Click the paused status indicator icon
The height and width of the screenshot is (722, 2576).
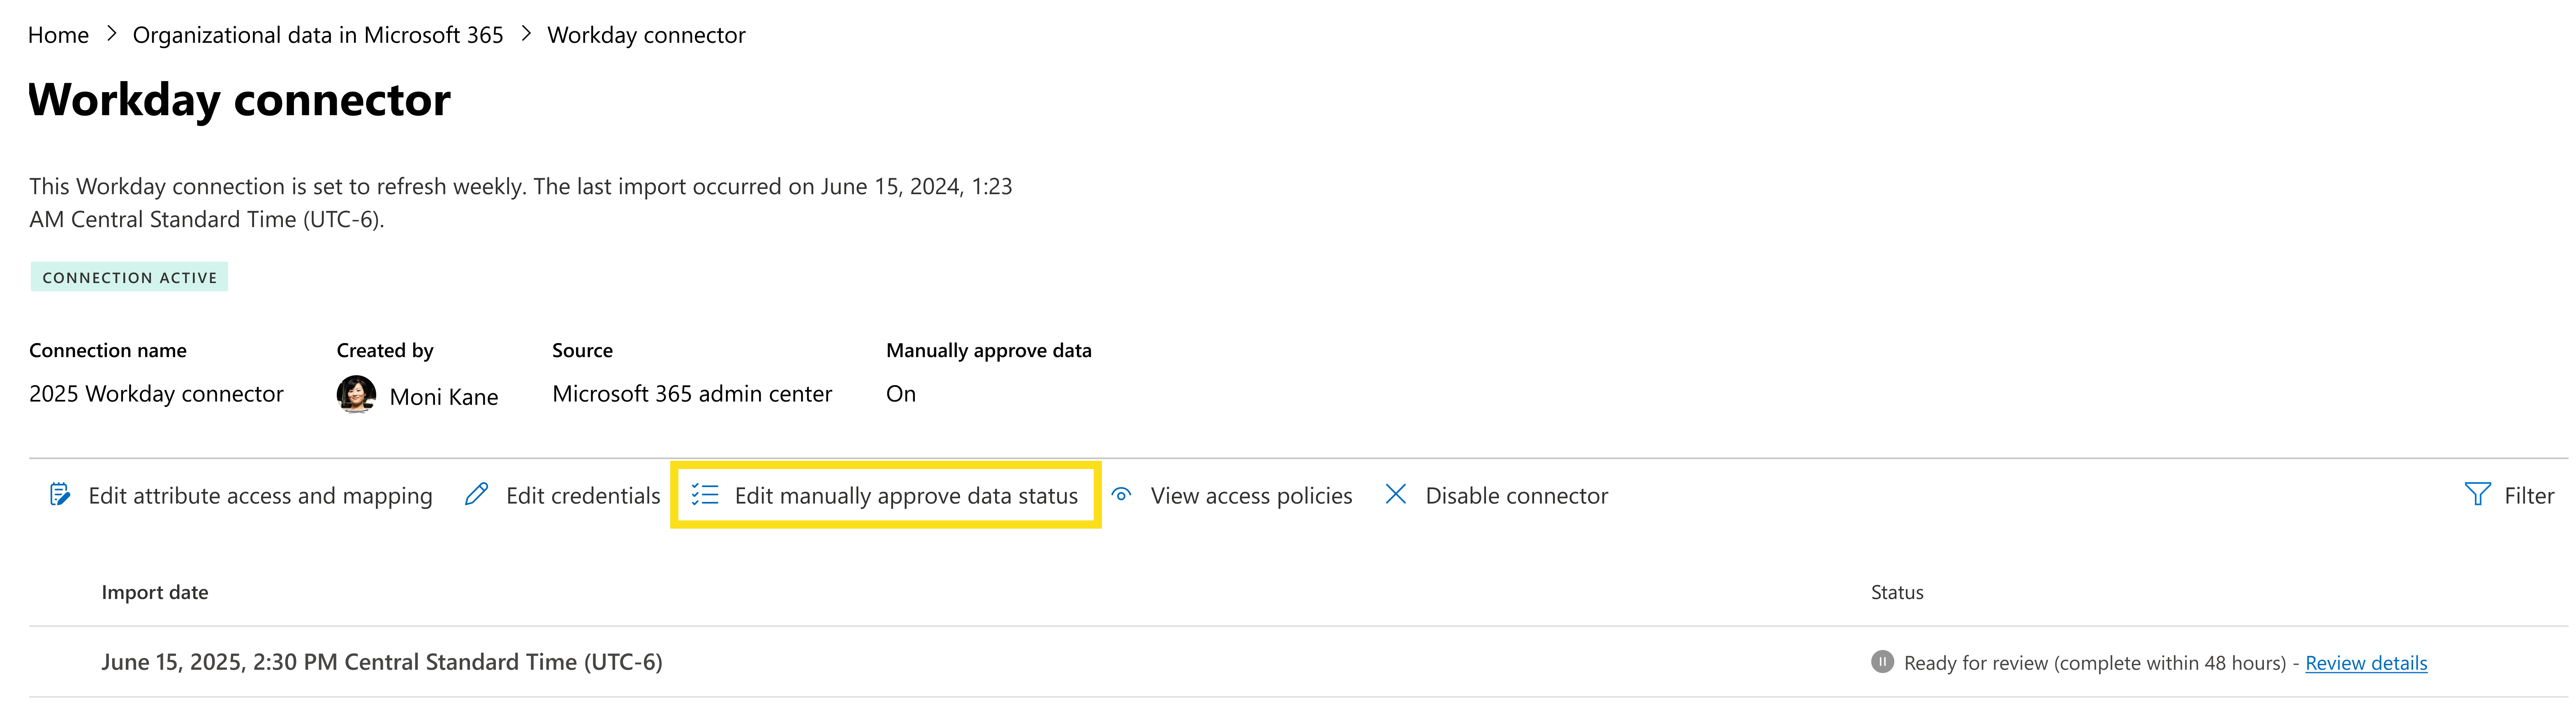[1881, 662]
